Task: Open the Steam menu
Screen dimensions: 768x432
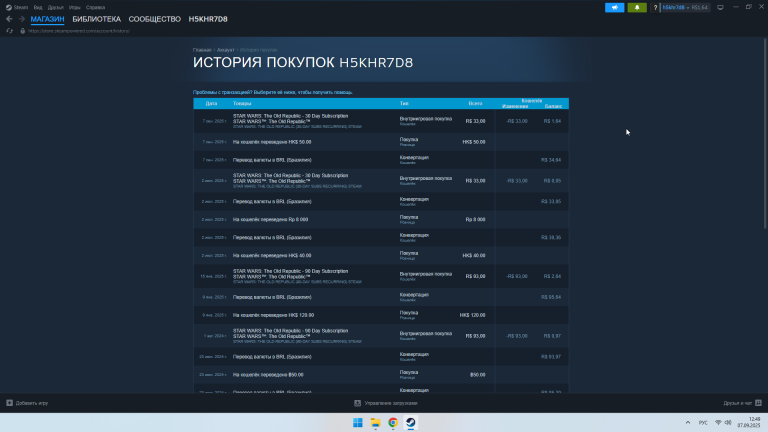Action: coord(17,7)
